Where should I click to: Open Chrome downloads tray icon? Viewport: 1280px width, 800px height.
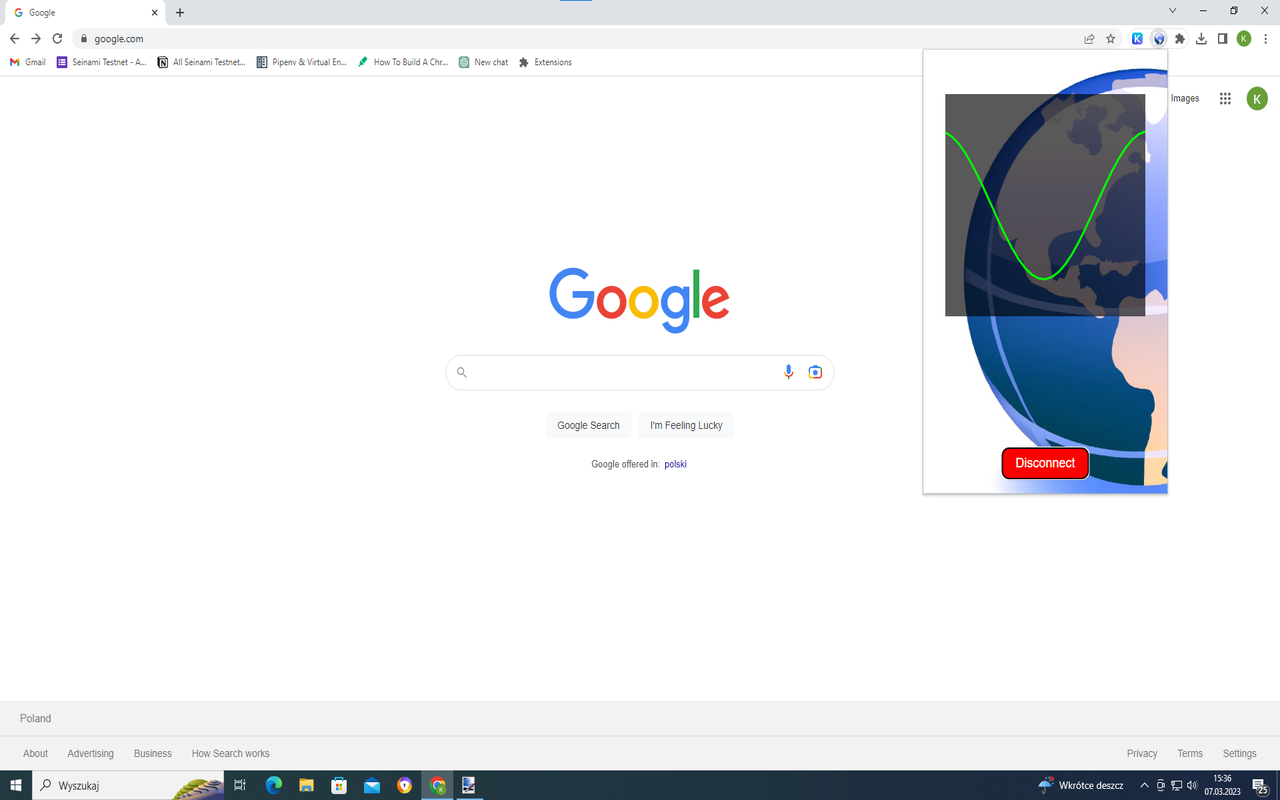1201,39
